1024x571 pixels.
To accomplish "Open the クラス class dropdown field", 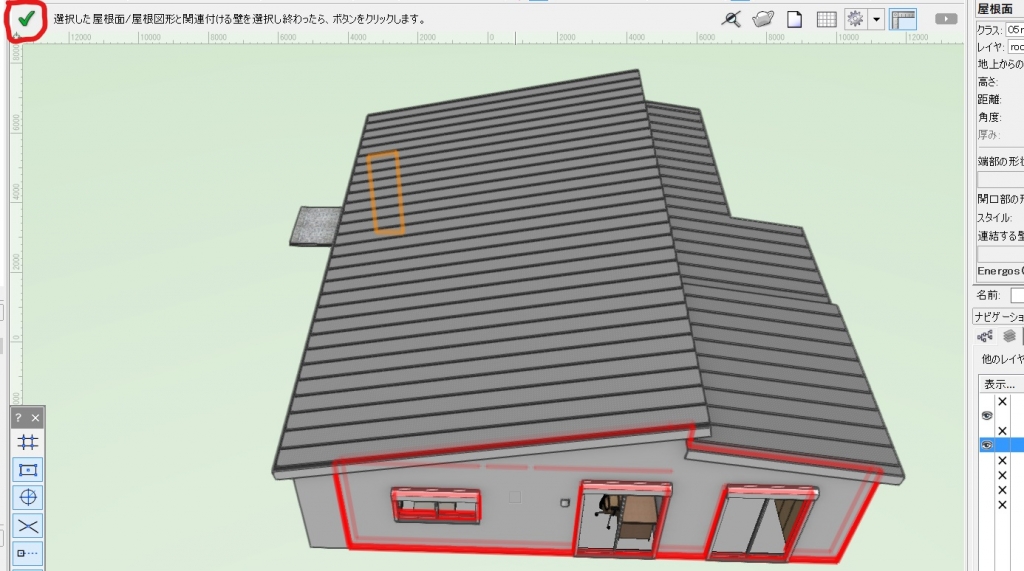I will point(1014,29).
